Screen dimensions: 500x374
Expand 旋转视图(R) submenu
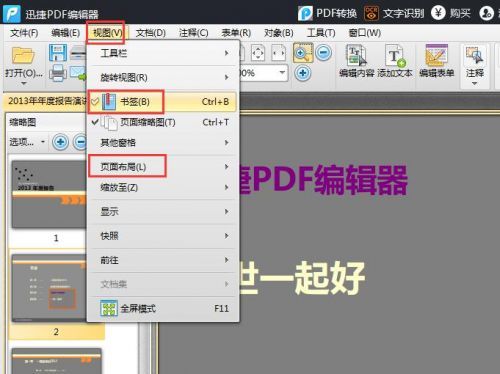tap(163, 77)
